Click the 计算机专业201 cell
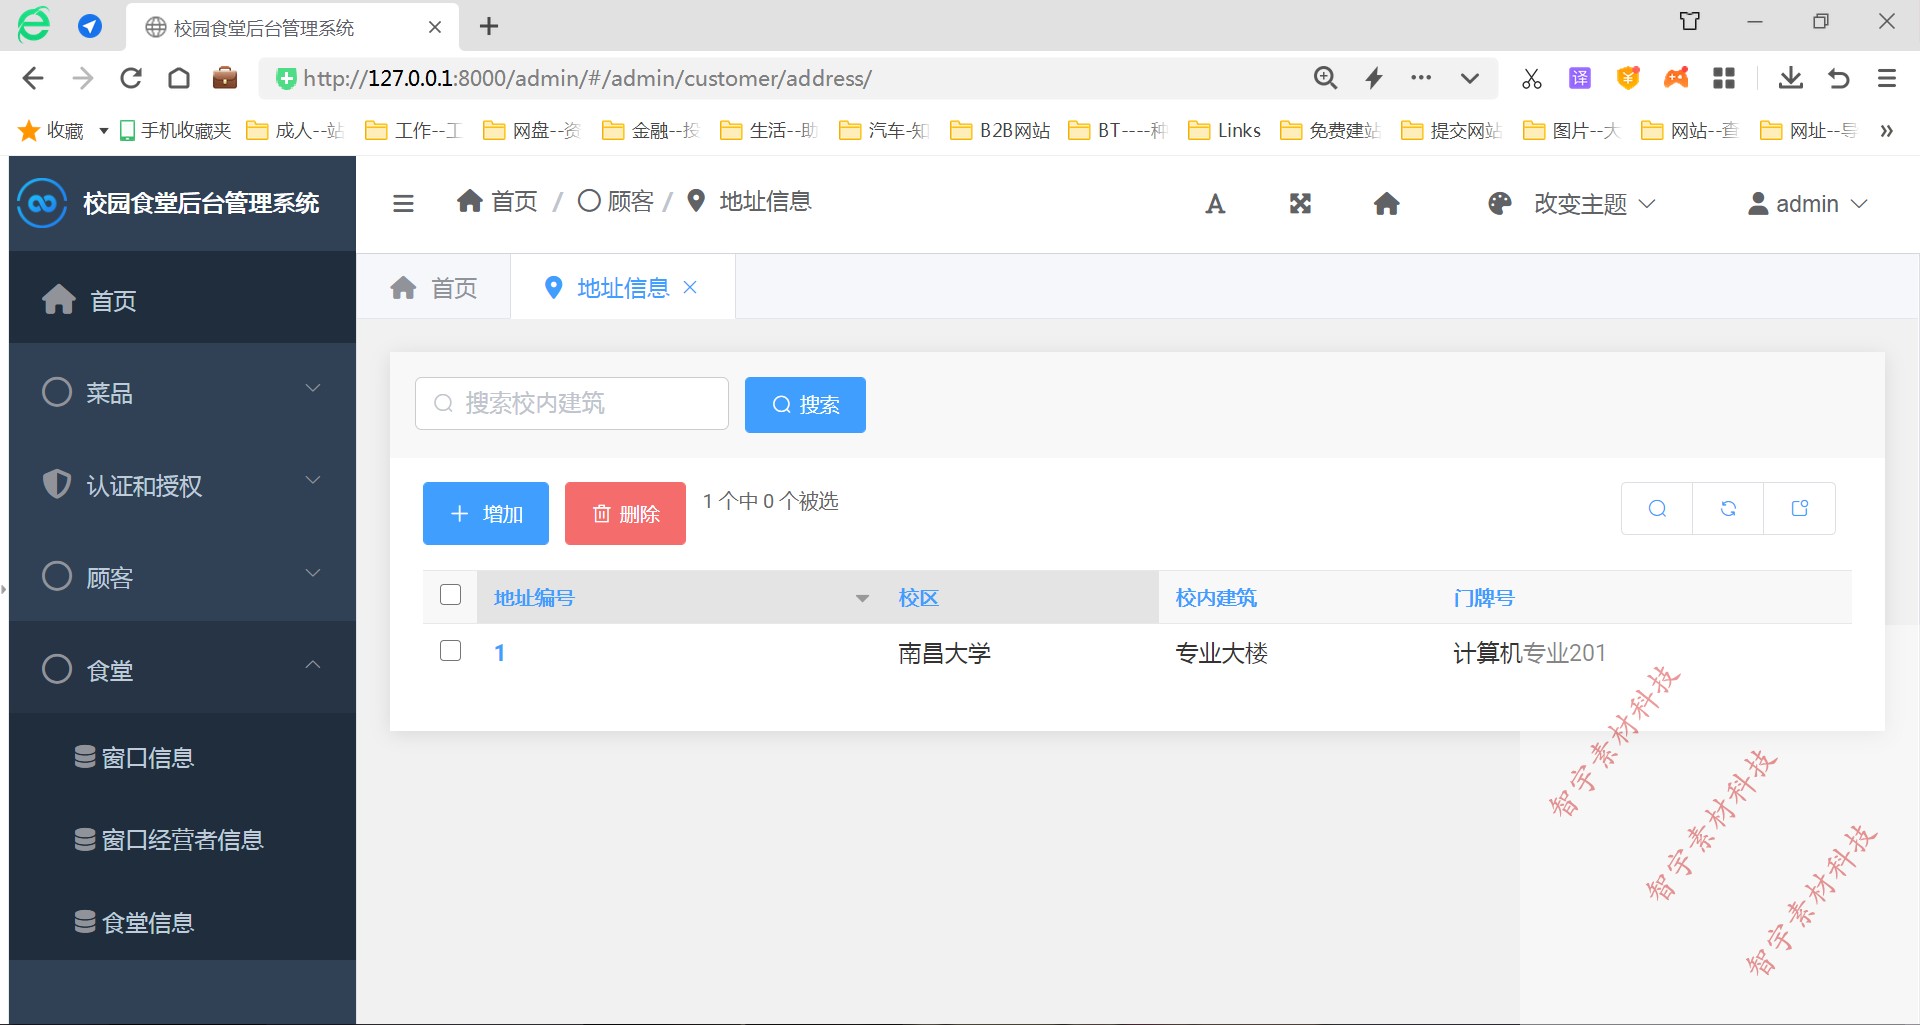Viewport: 1920px width, 1025px height. pyautogui.click(x=1529, y=654)
